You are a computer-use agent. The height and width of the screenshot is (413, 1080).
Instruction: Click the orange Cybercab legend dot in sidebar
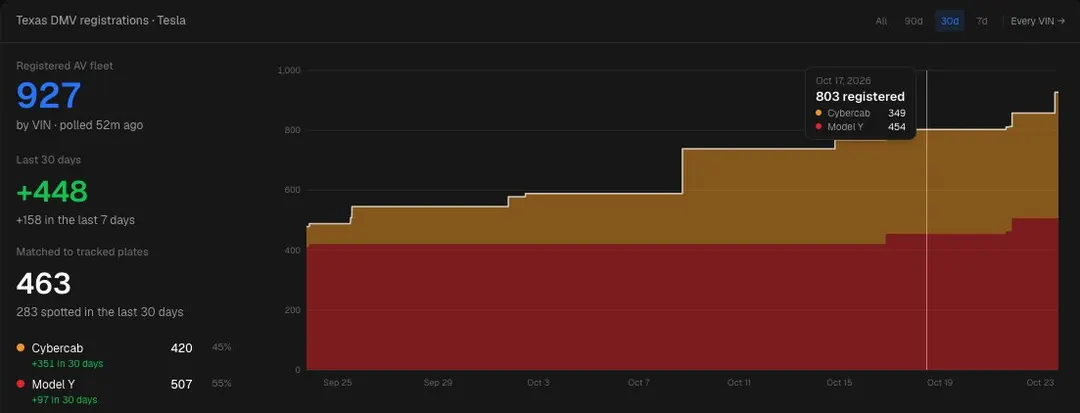pyautogui.click(x=20, y=348)
